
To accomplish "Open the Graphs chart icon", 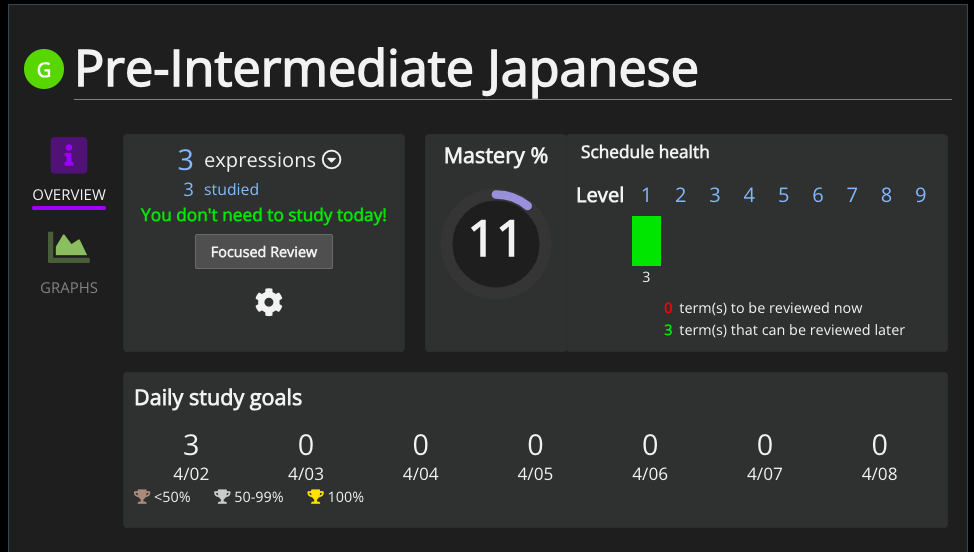I will [69, 248].
